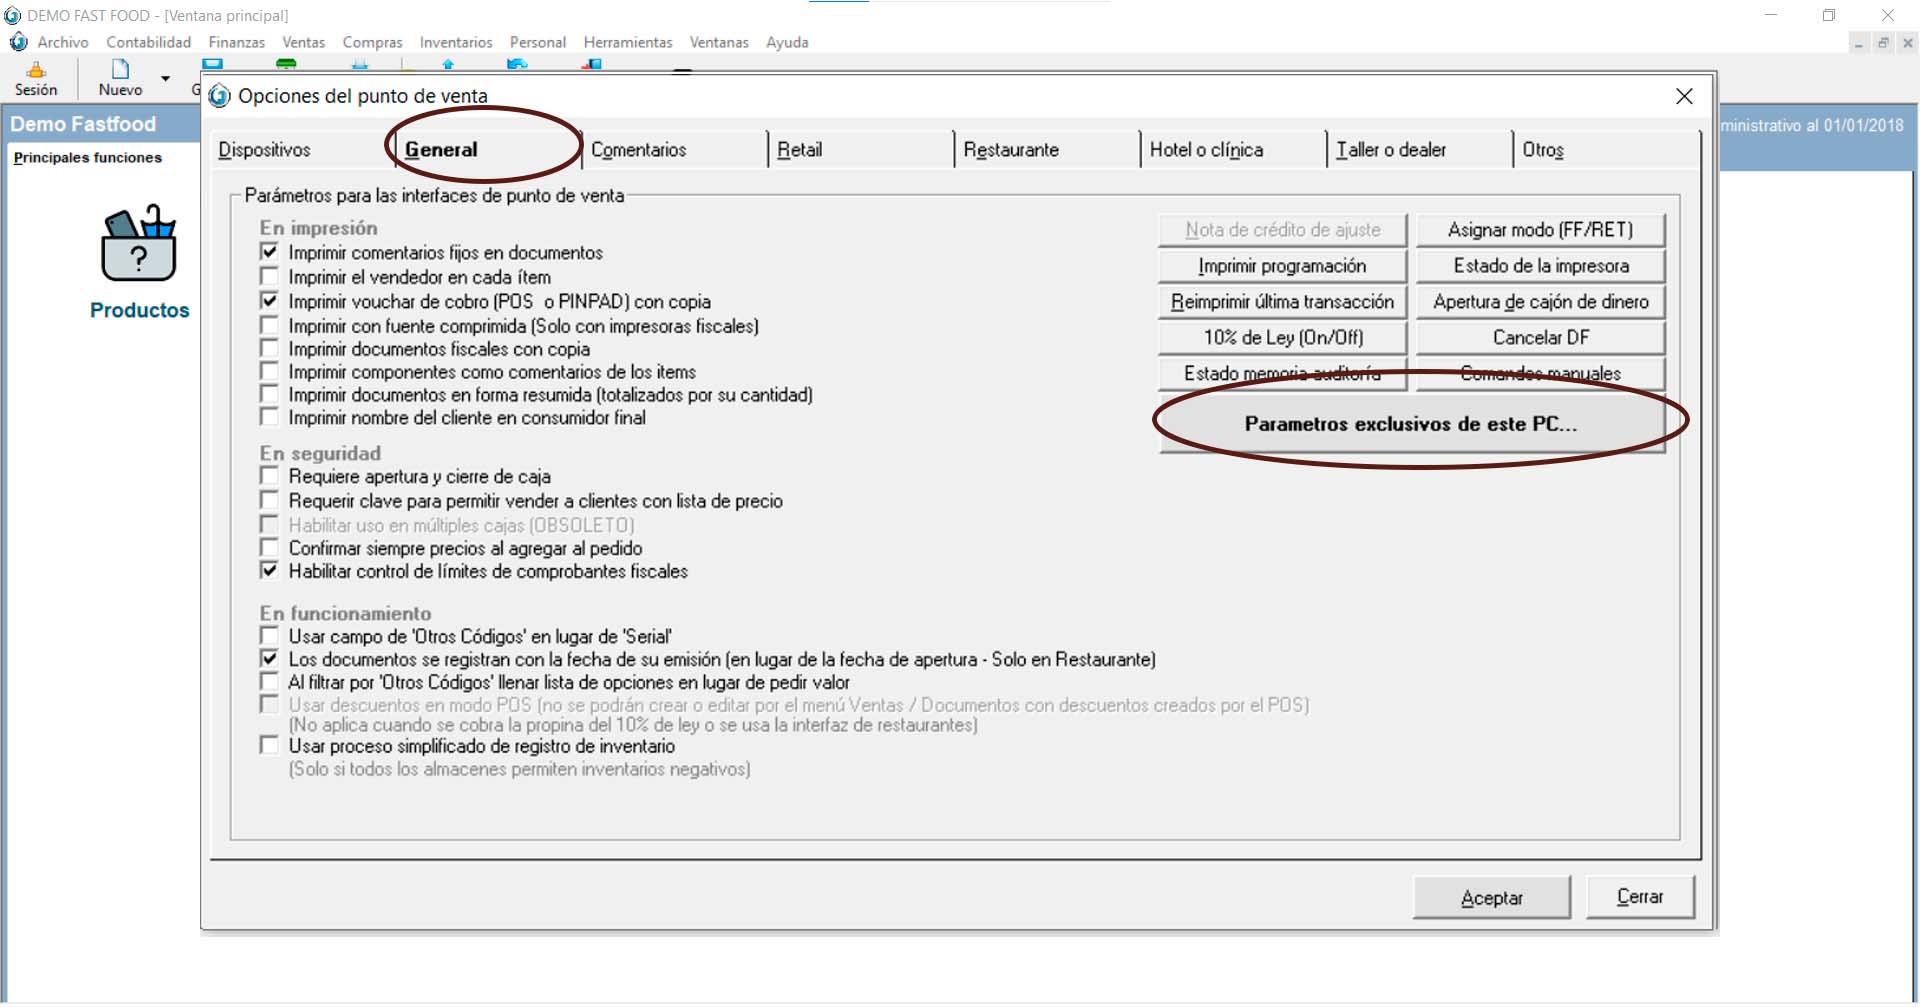Image resolution: width=1920 pixels, height=1007 pixels.
Task: Enable Imprimir el vendedor en cada ítem
Action: [x=269, y=276]
